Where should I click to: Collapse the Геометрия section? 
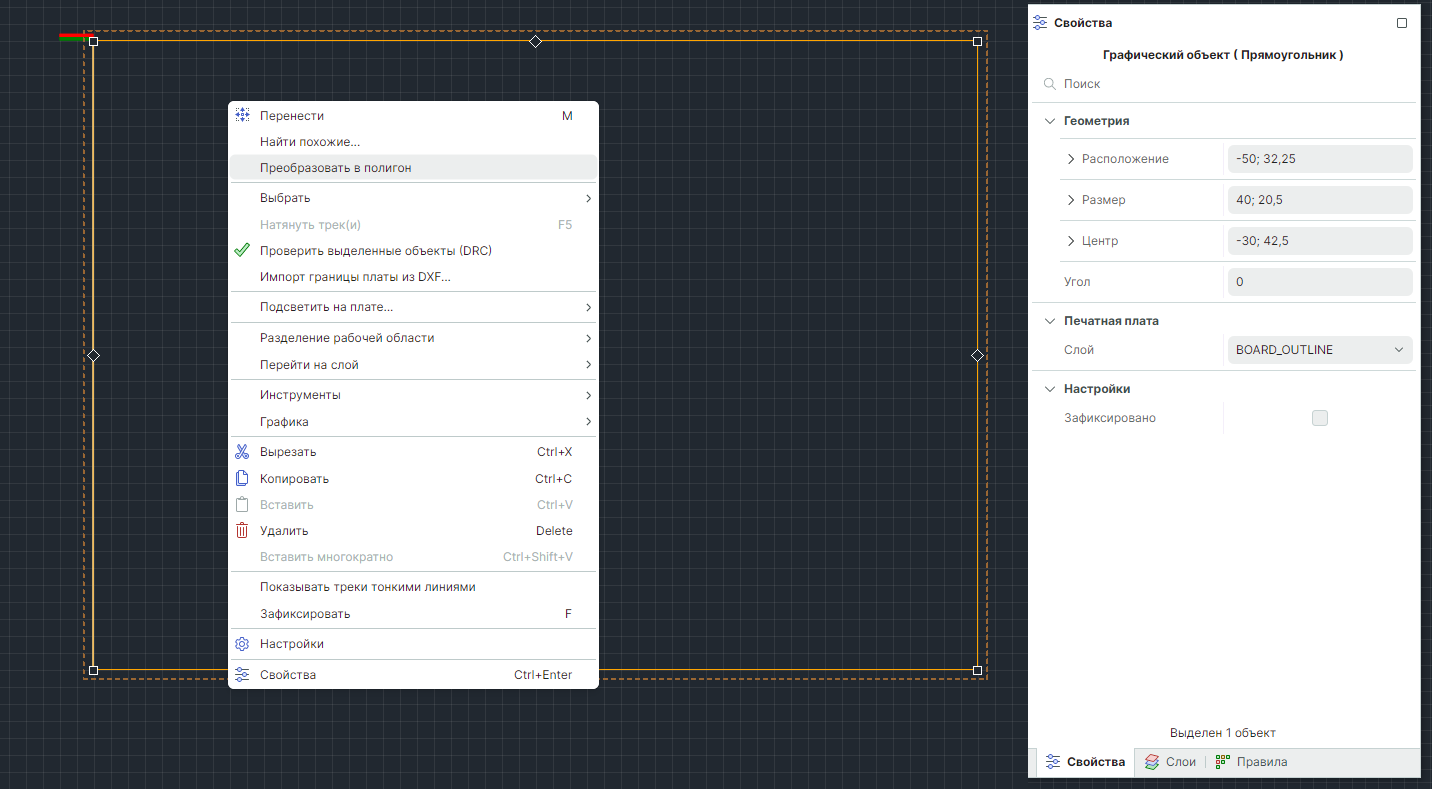[x=1050, y=121]
